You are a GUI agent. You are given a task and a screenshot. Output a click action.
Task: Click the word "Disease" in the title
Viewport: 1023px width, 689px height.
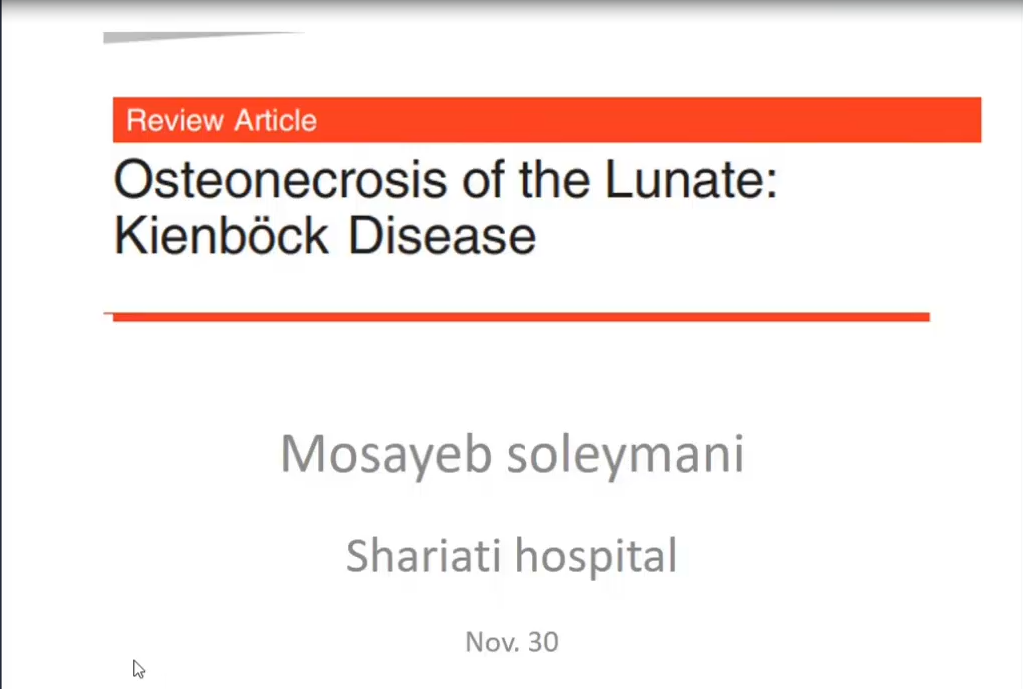442,235
